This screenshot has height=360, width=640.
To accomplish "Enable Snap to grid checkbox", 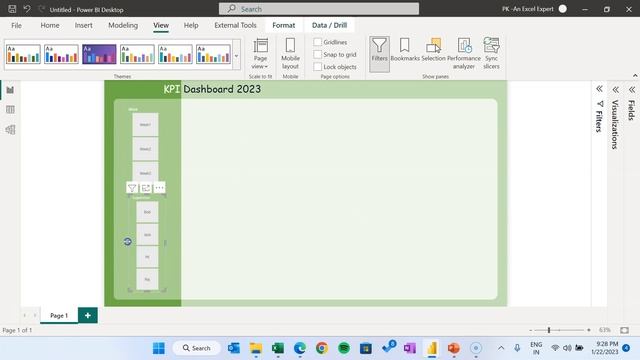I will [318, 54].
